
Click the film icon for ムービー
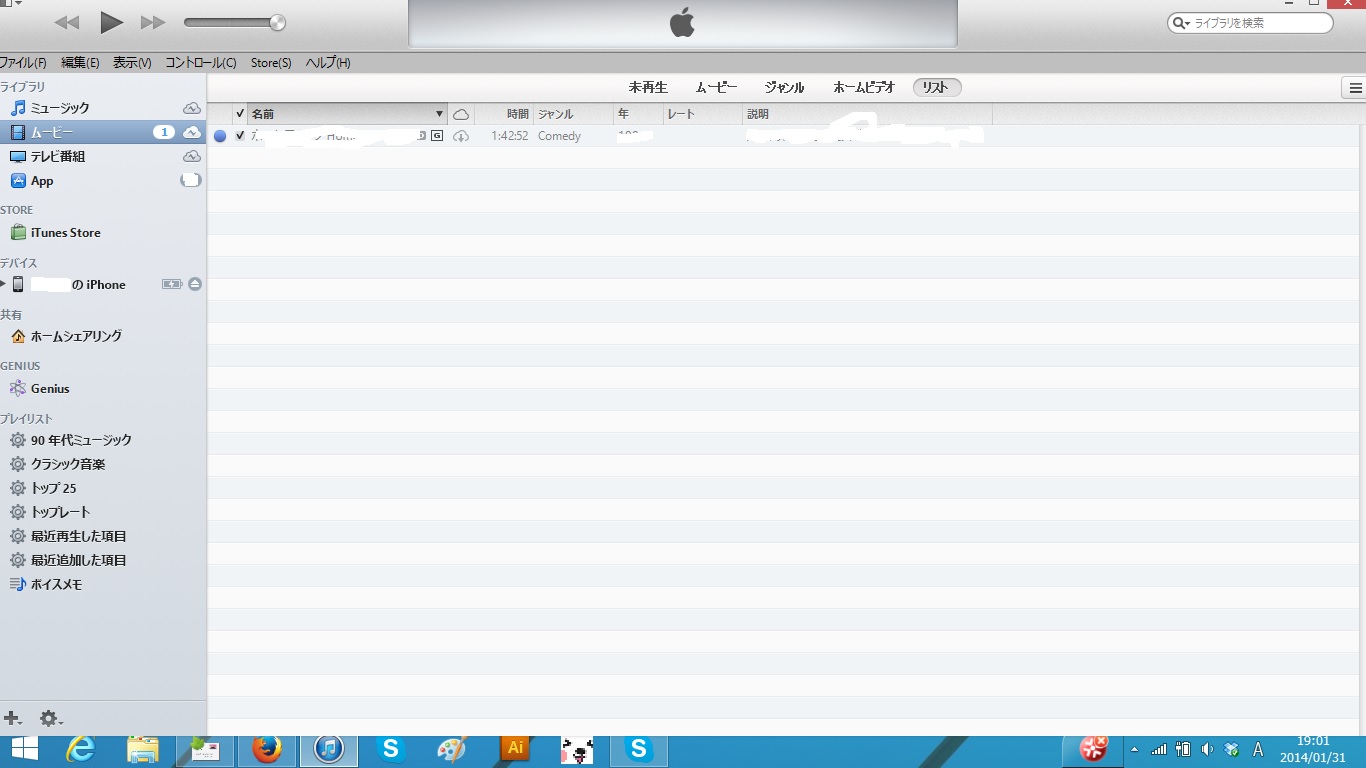point(18,132)
